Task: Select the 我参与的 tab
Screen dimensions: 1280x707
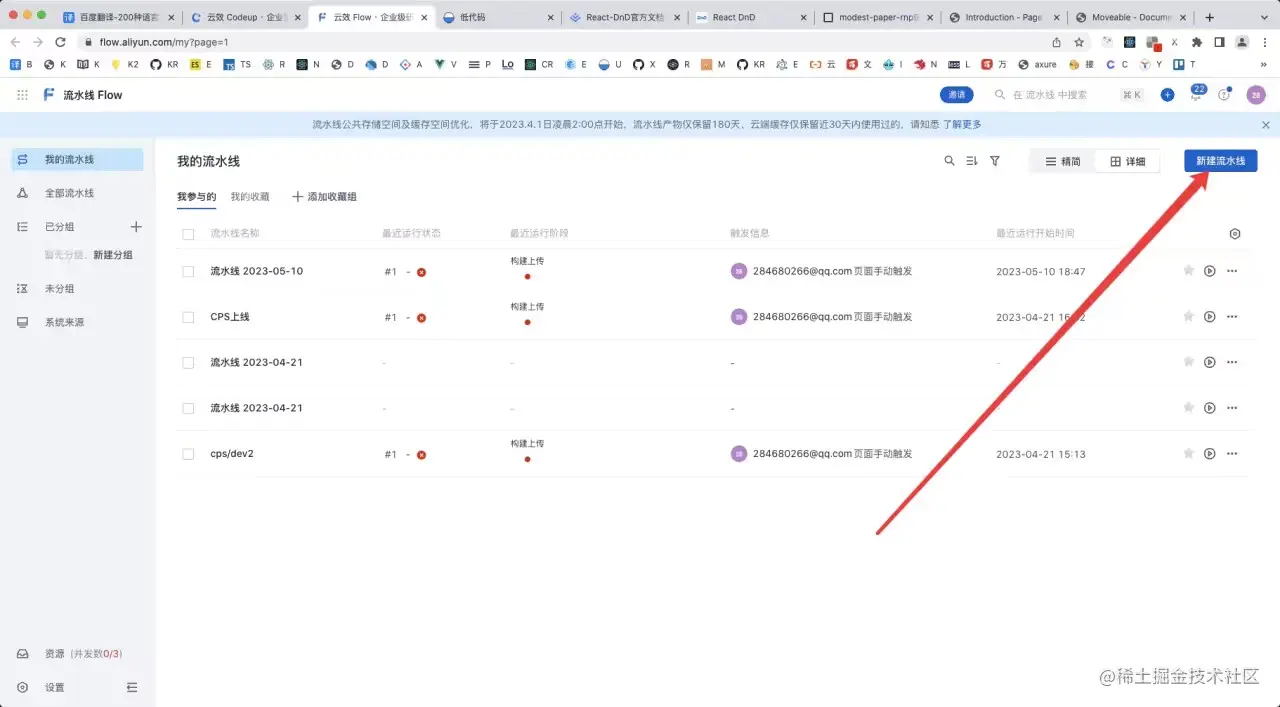Action: (x=196, y=197)
